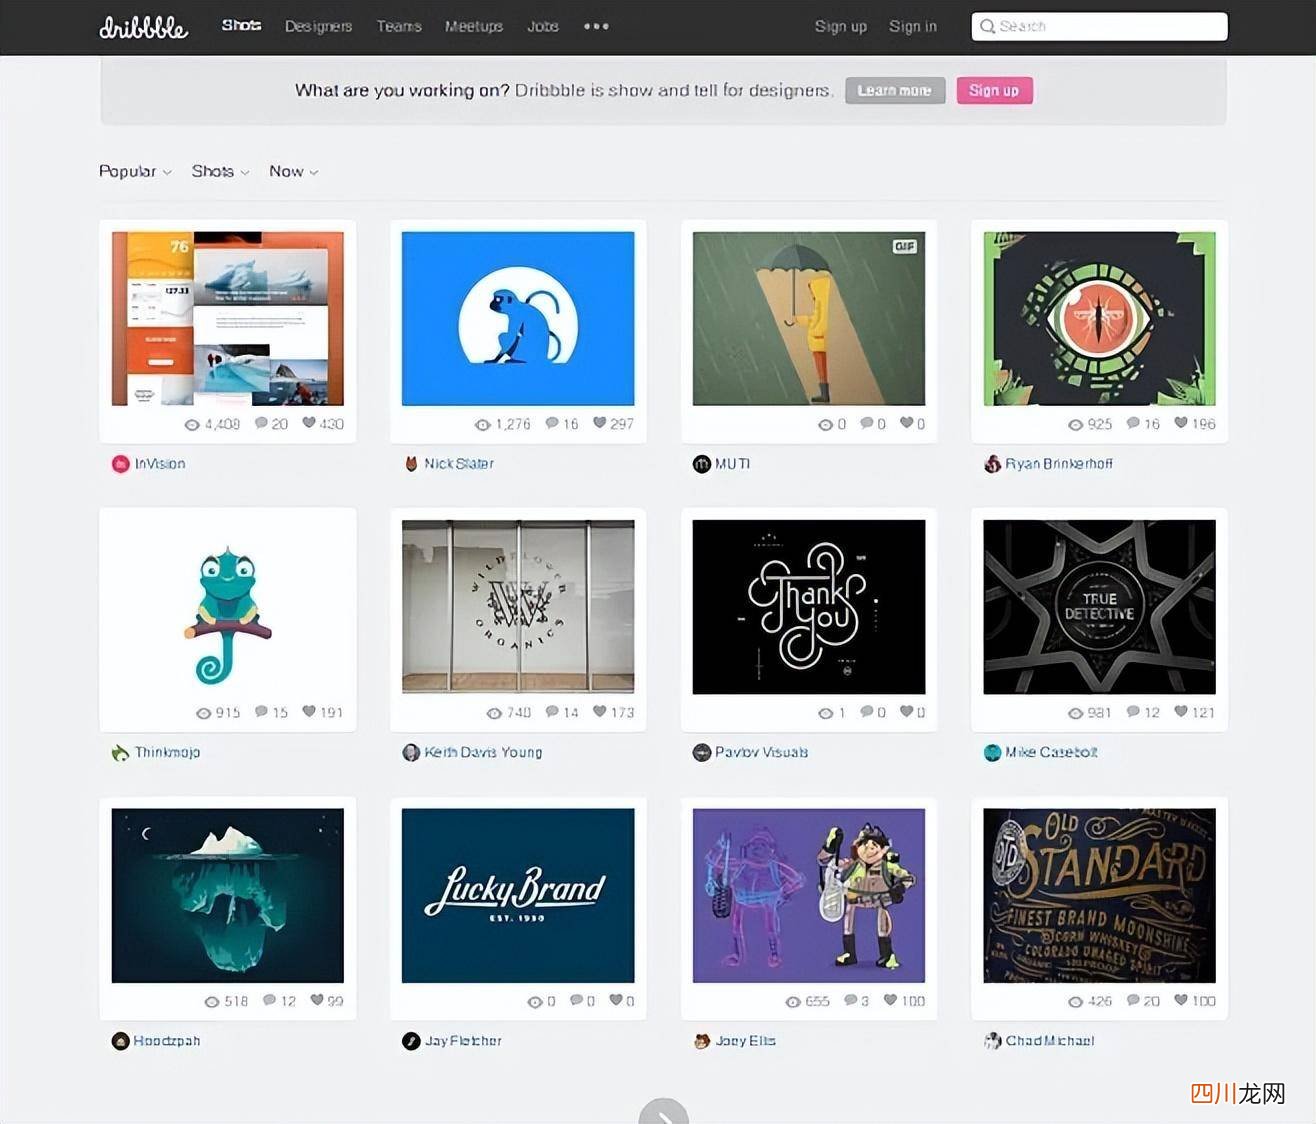Click comment icon on Hoodzpah iceberg shot
Image resolution: width=1316 pixels, height=1124 pixels.
coord(269,1000)
